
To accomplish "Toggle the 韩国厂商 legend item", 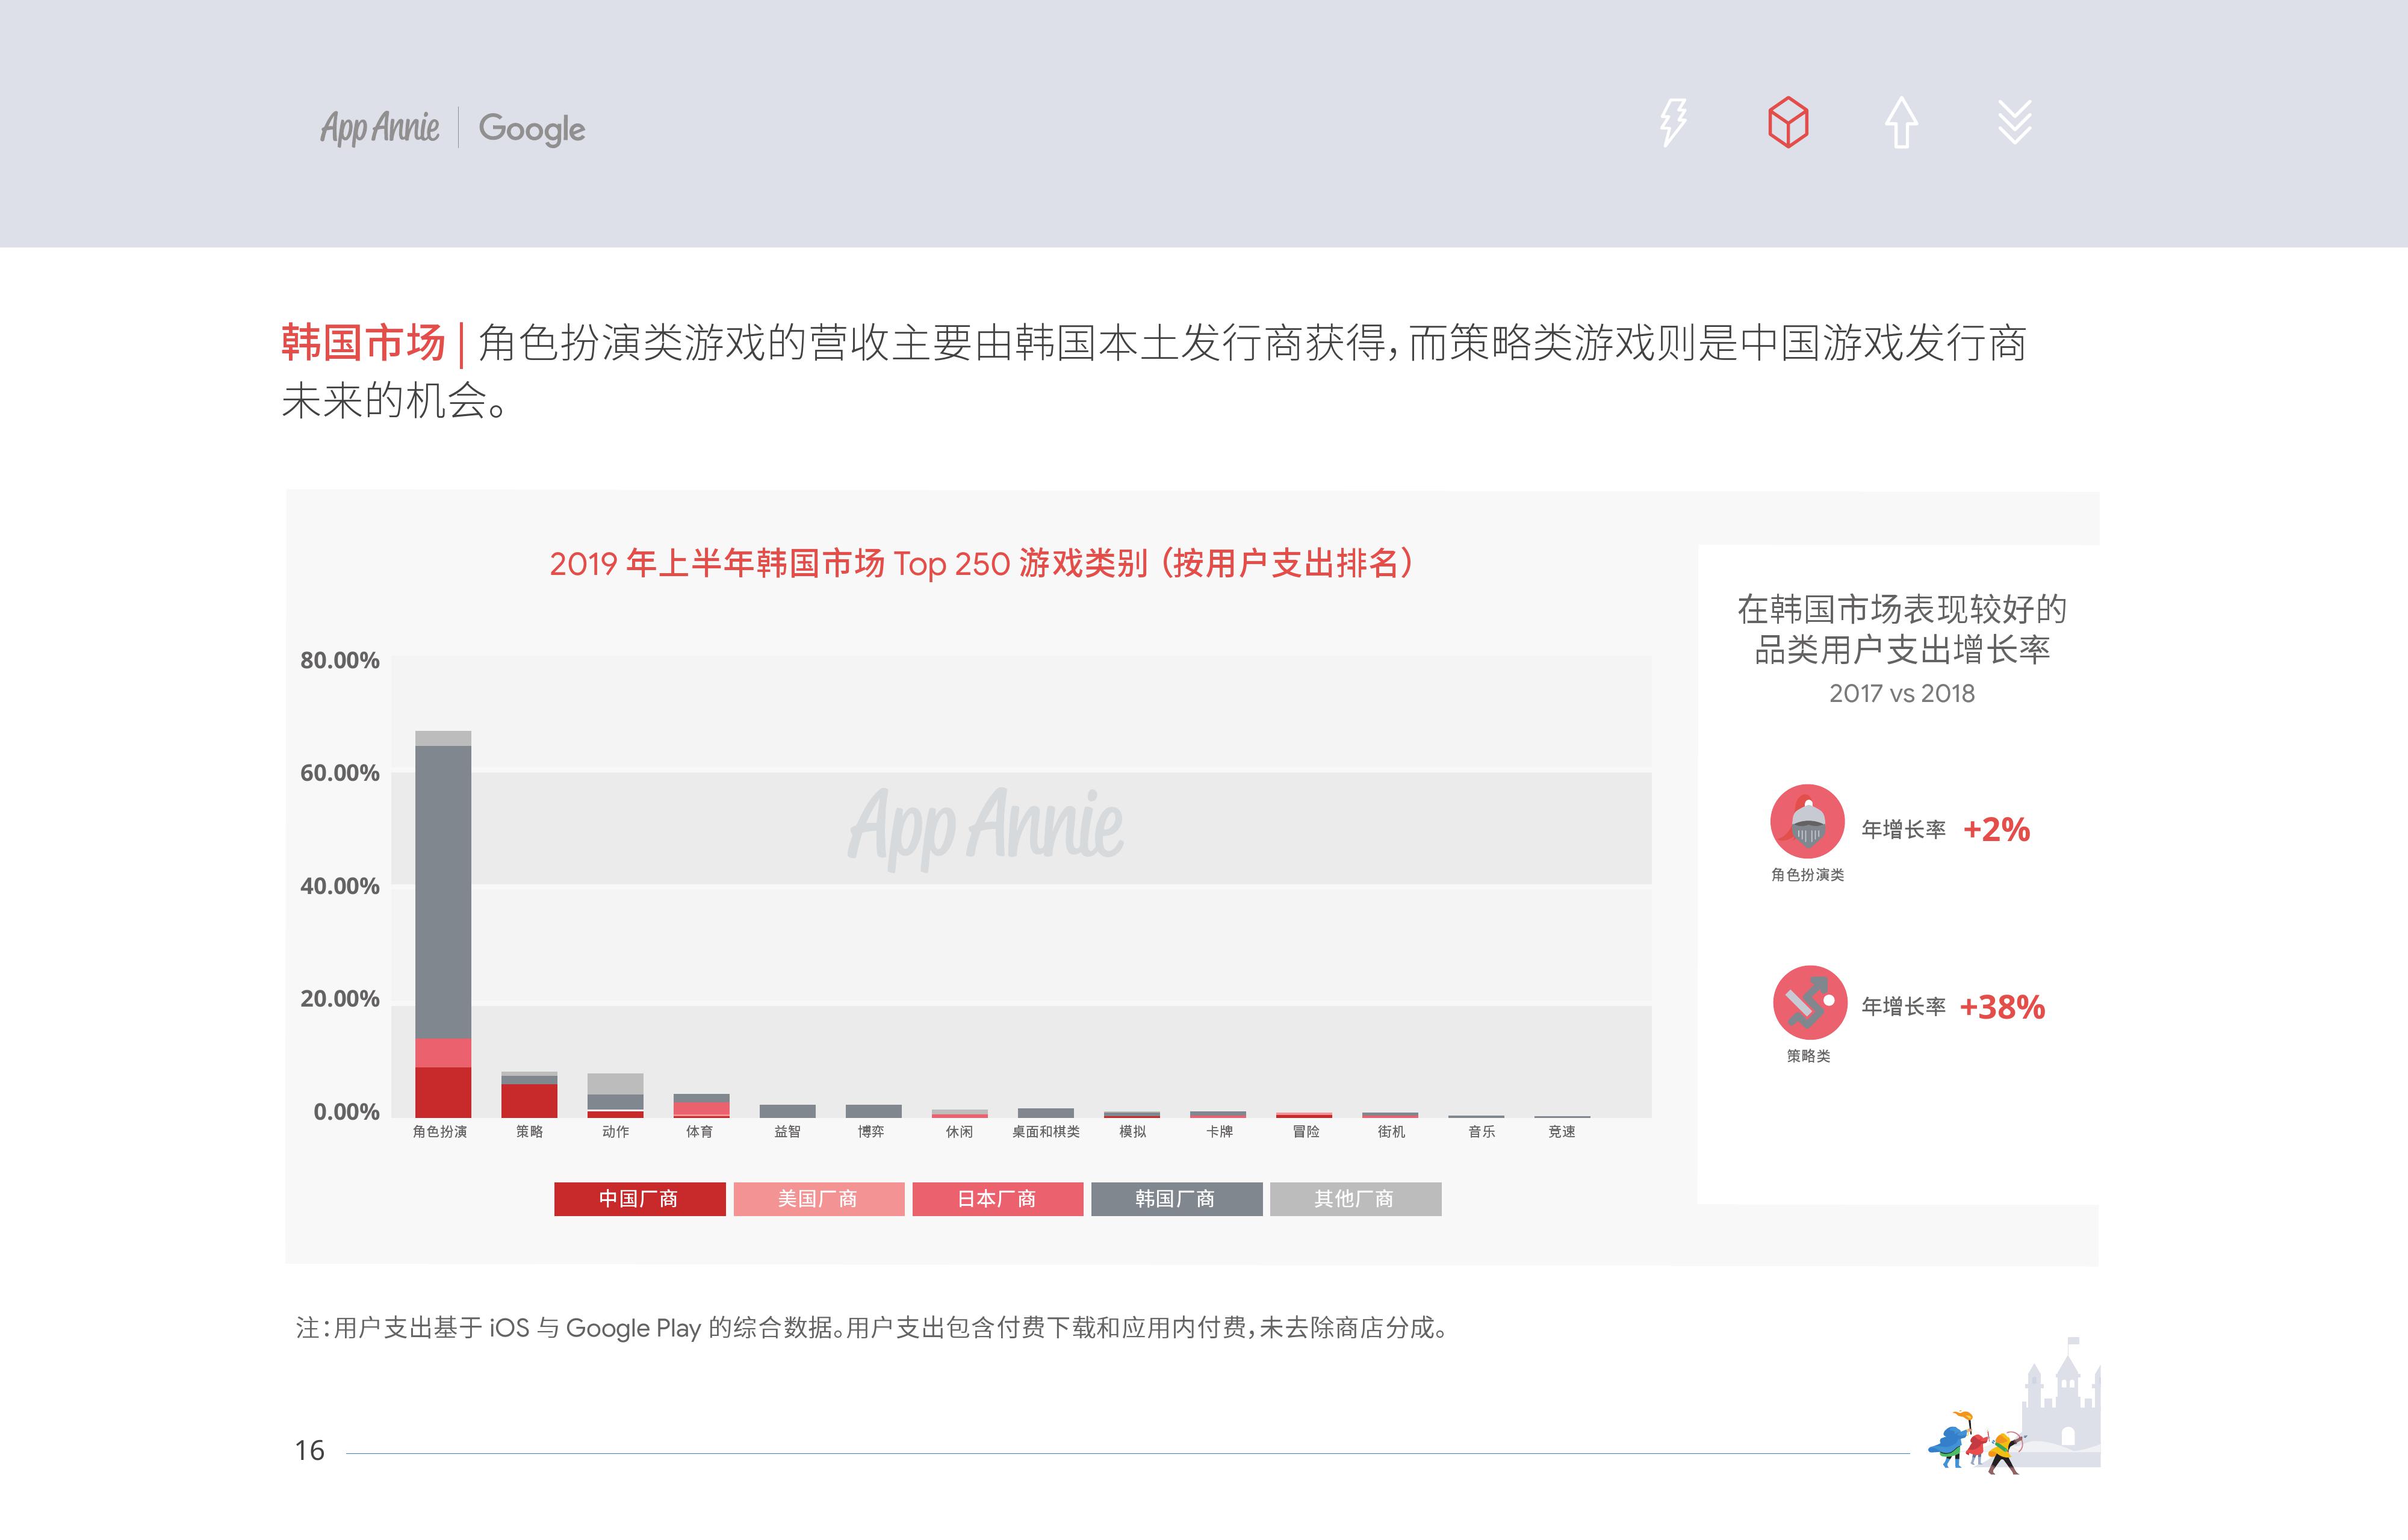I will pos(1176,1199).
